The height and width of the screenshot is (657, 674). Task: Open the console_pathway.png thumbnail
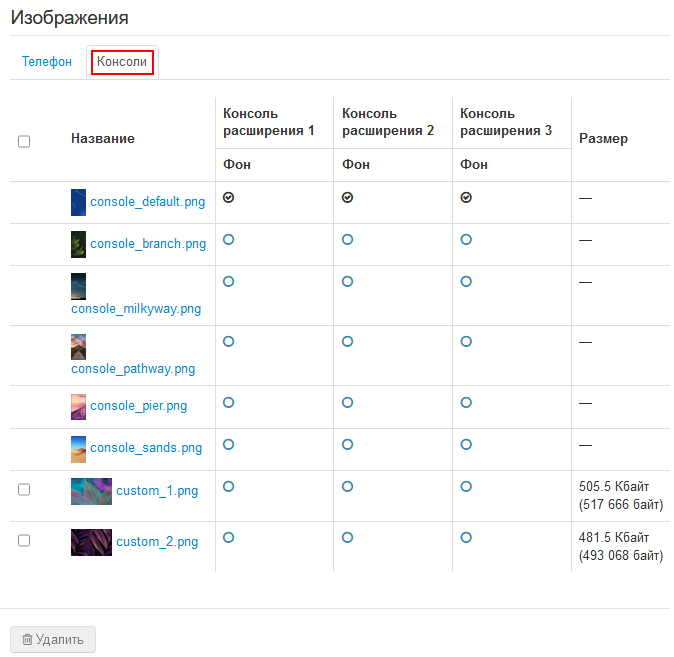[78, 347]
